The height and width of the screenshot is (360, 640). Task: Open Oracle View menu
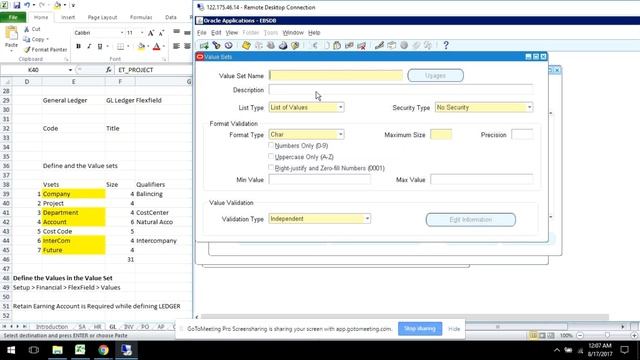click(231, 33)
